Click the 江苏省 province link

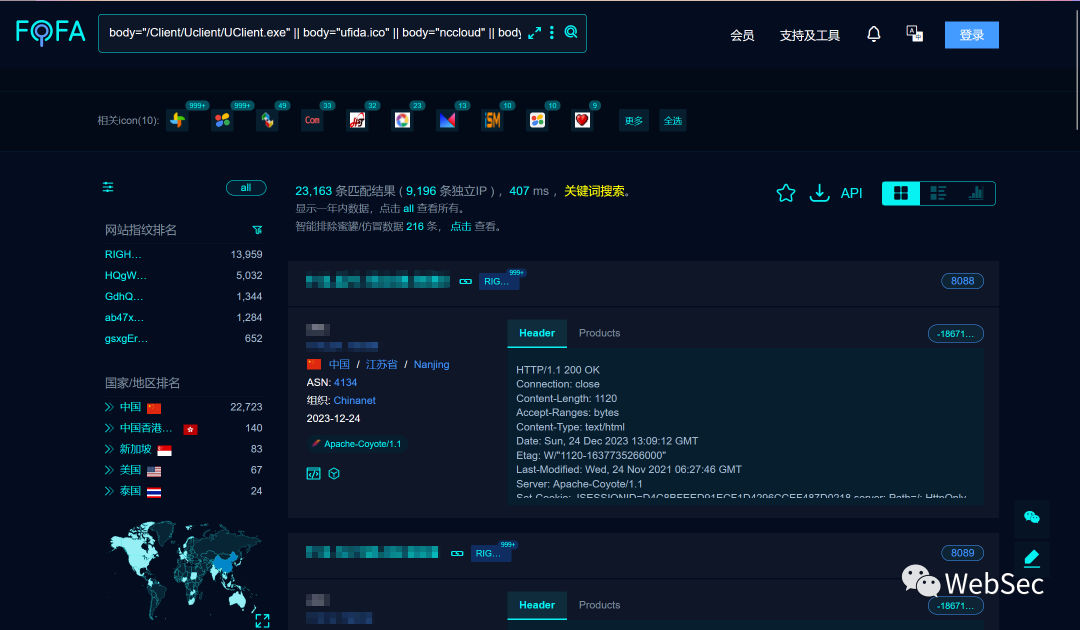(381, 364)
